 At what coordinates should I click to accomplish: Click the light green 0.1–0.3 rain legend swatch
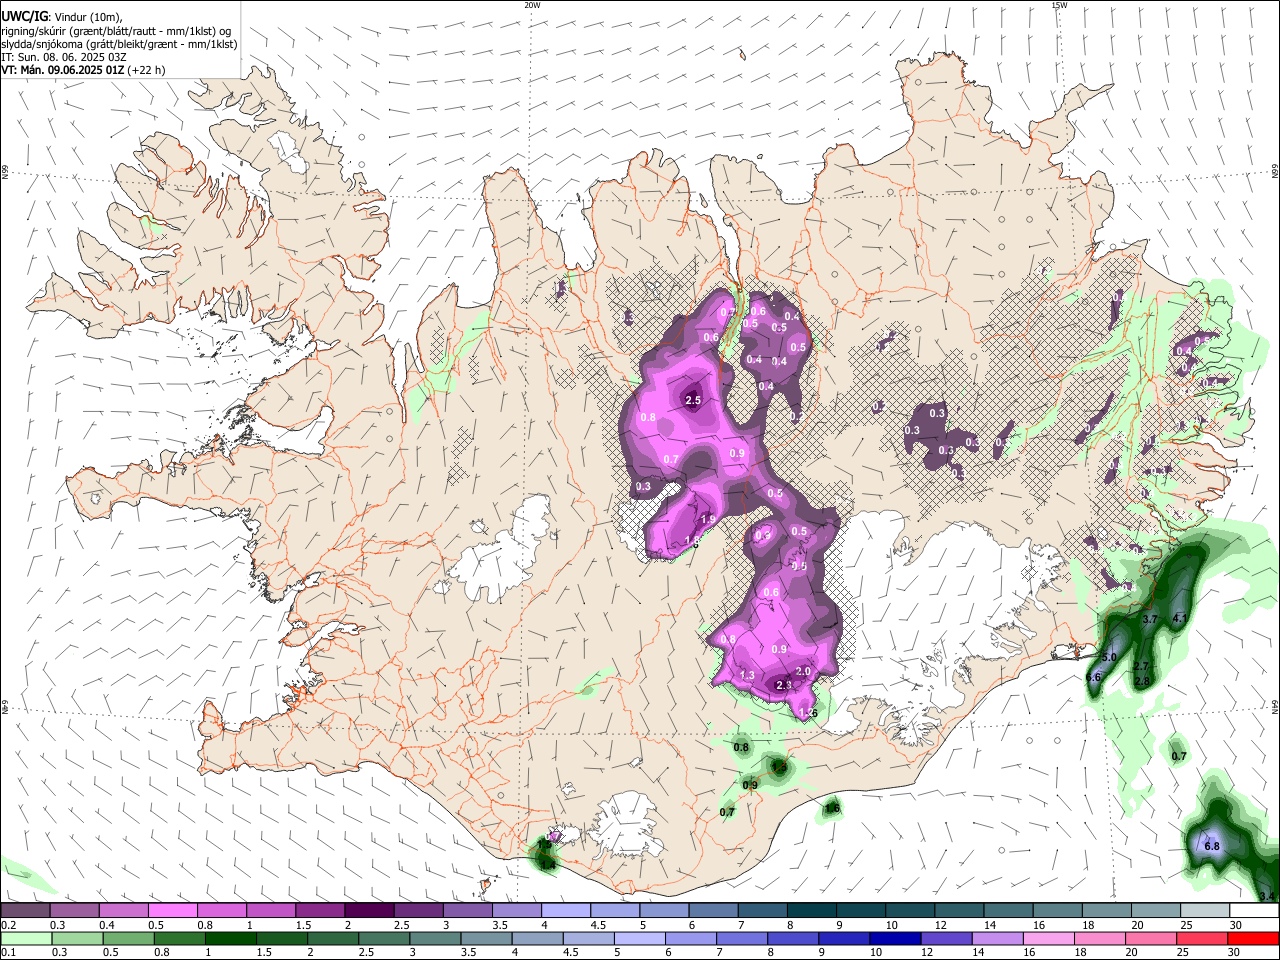(26, 938)
